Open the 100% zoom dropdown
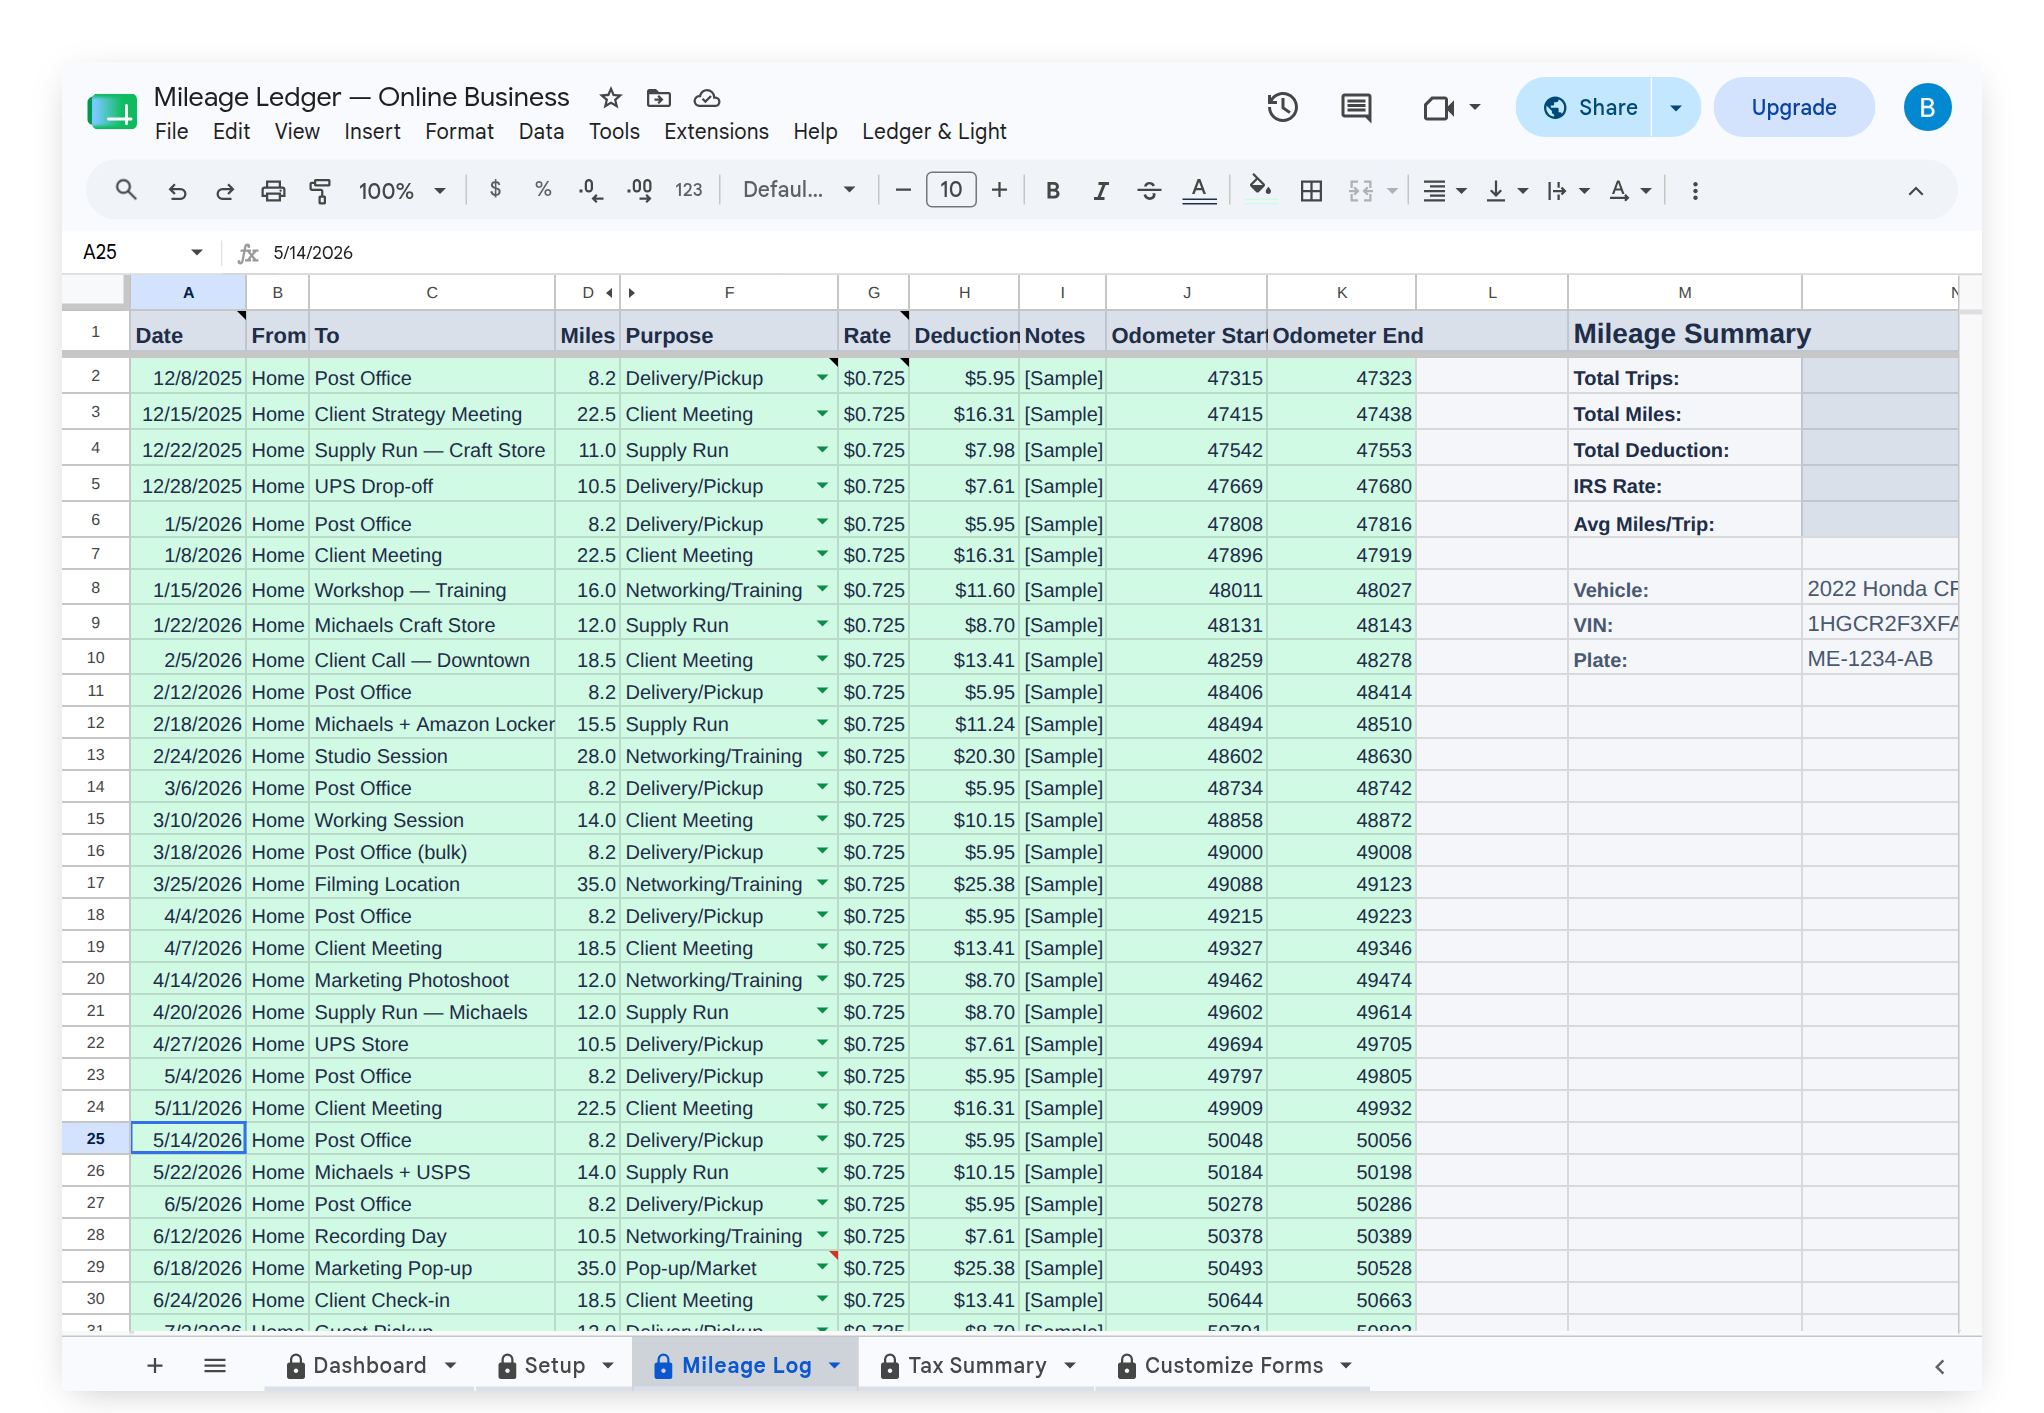Screen dimensions: 2044x1413 pos(402,190)
